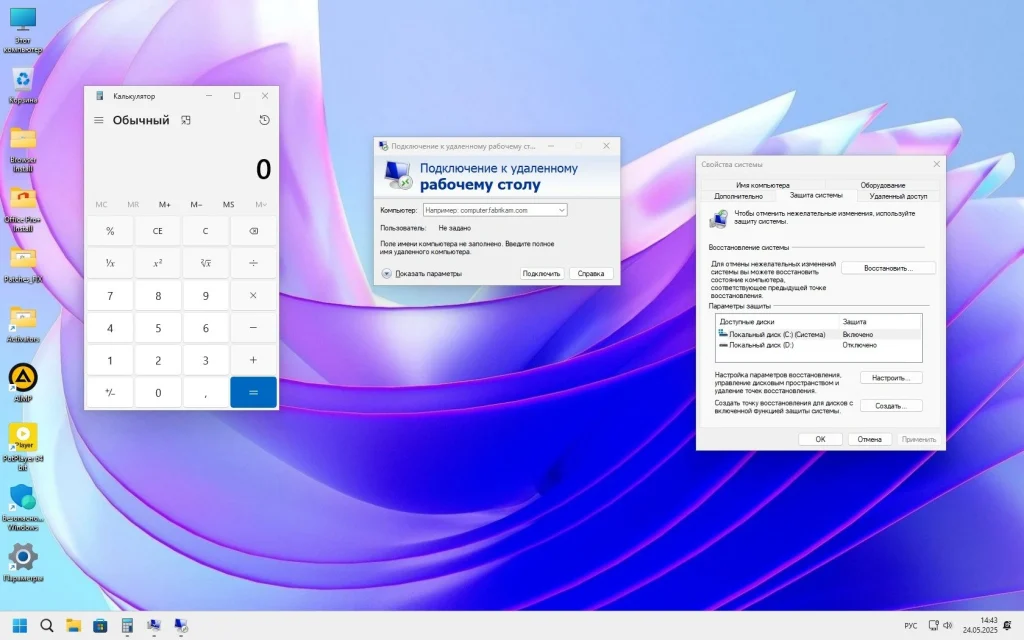Open the memory dropdown in Calculator
The width and height of the screenshot is (1024, 640).
coord(260,204)
